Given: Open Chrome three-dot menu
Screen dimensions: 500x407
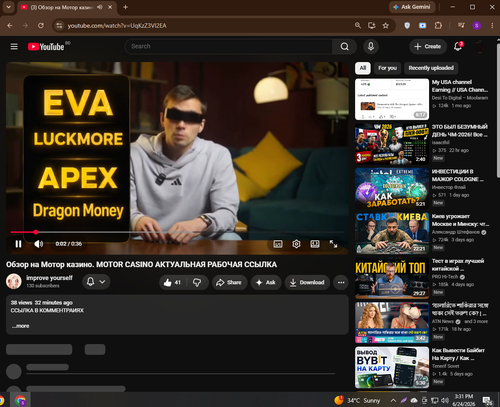Looking at the screenshot, I should pyautogui.click(x=492, y=26).
